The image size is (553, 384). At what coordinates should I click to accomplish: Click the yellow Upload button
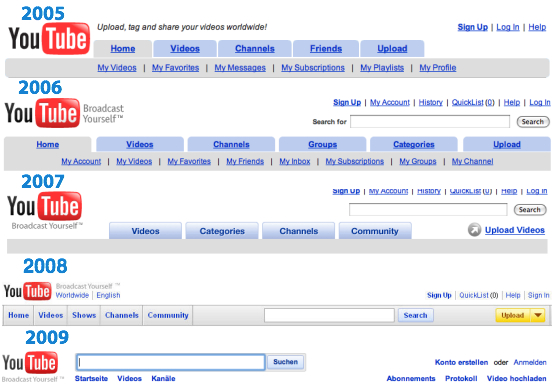(x=513, y=315)
